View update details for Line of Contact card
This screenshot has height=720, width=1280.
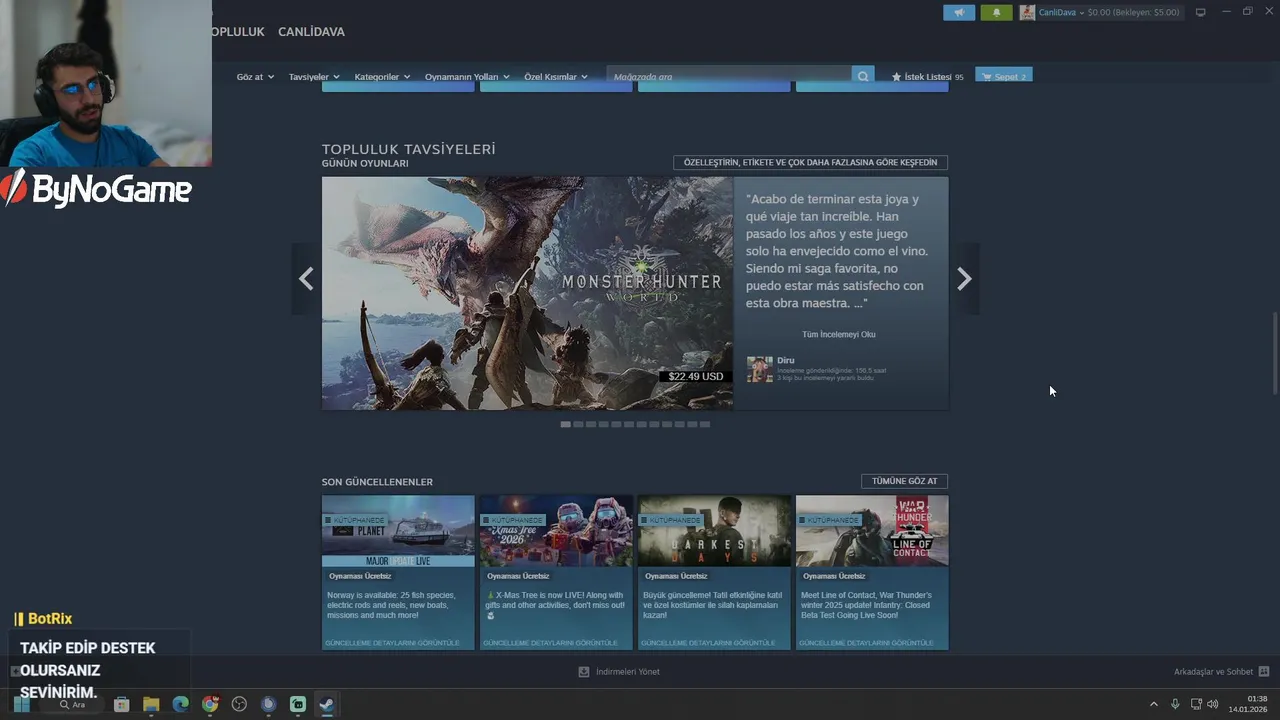click(867, 642)
